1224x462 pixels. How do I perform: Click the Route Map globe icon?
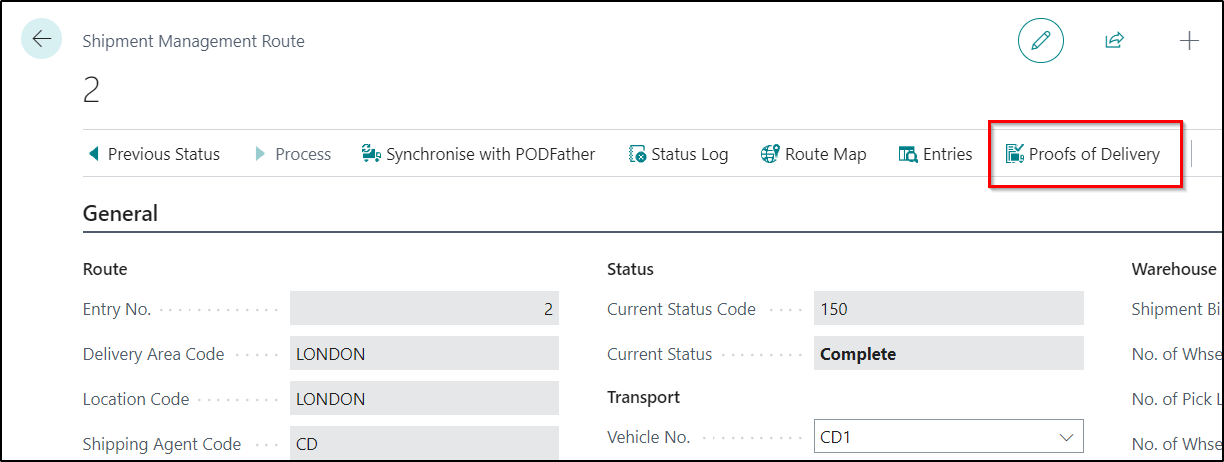point(770,154)
